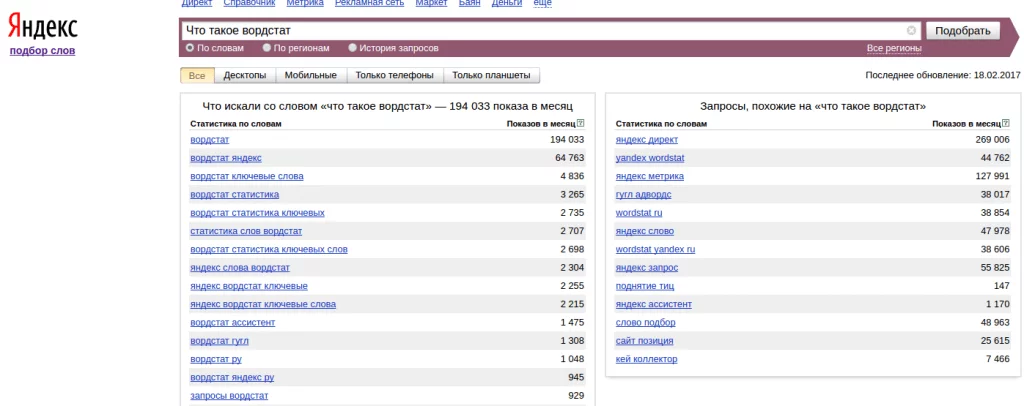1024x406 pixels.
Task: Select the История запросов radio button
Action: click(x=353, y=48)
